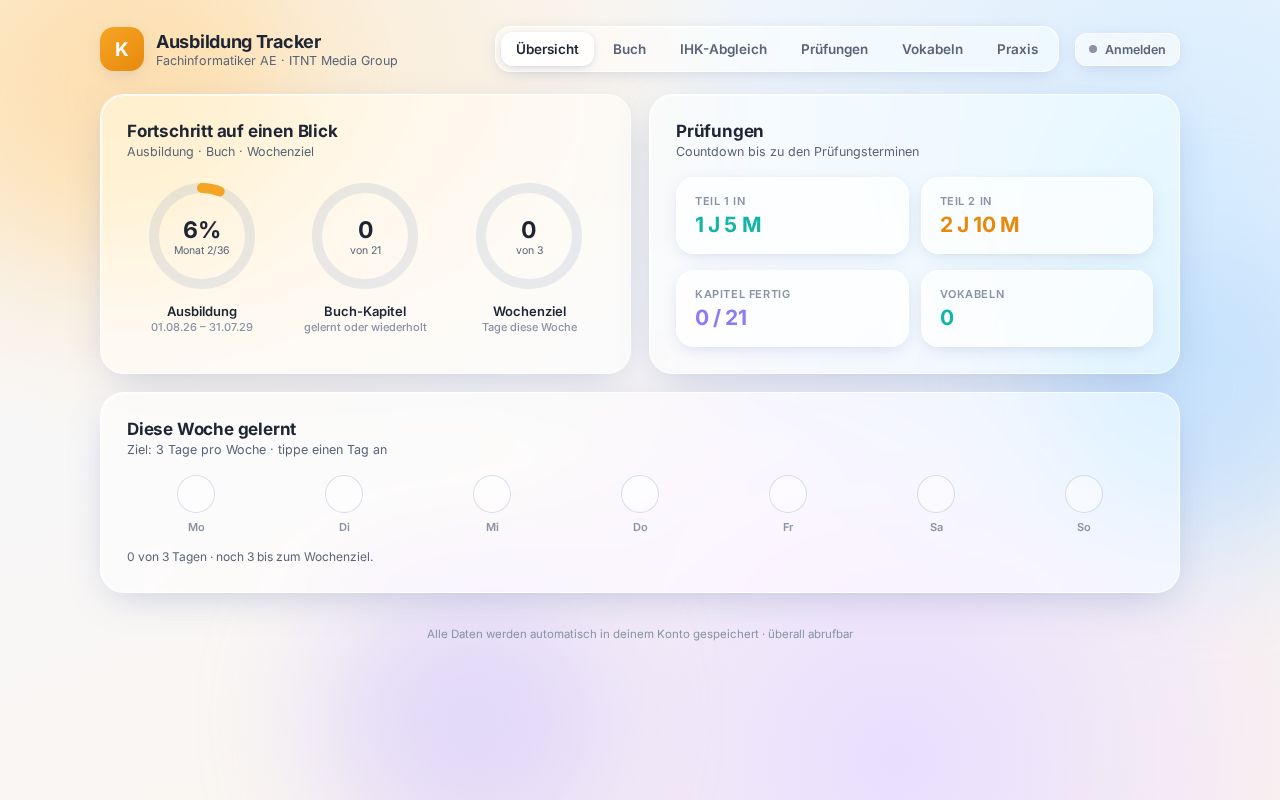
Task: Mark Tuesday (Di) as learned
Action: (344, 494)
